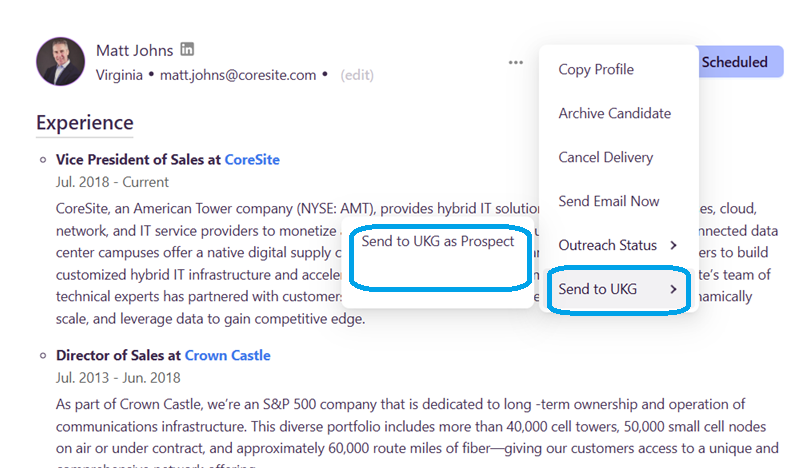Open Matt Johns' LinkedIn profile icon
This screenshot has width=810, height=468.
pyautogui.click(x=187, y=50)
